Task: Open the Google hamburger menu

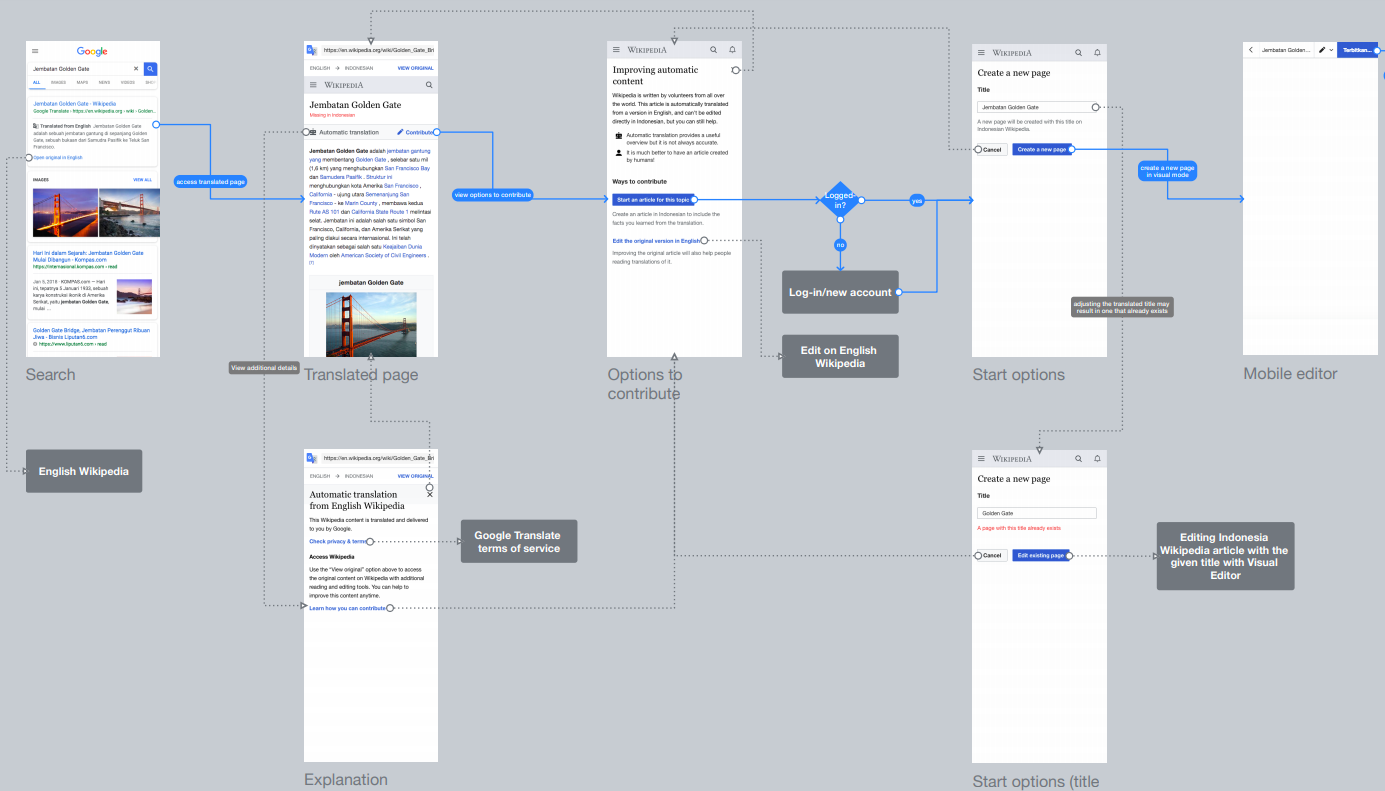Action: click(35, 51)
